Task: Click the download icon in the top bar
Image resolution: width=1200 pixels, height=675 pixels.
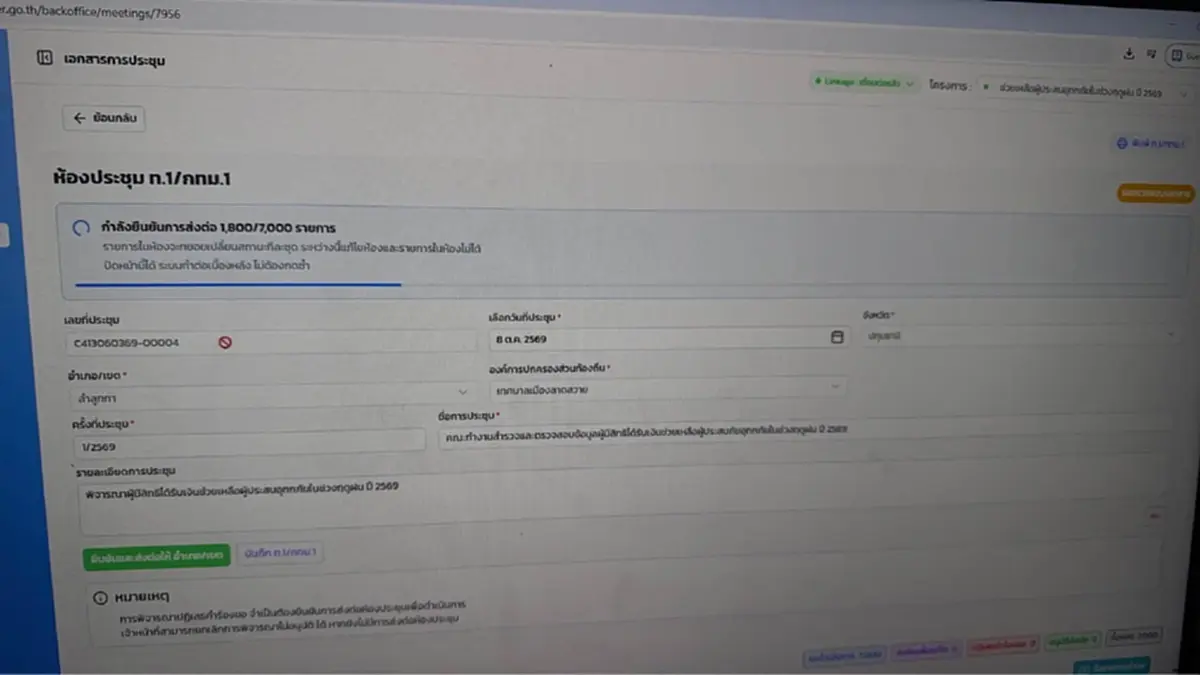Action: point(1129,54)
